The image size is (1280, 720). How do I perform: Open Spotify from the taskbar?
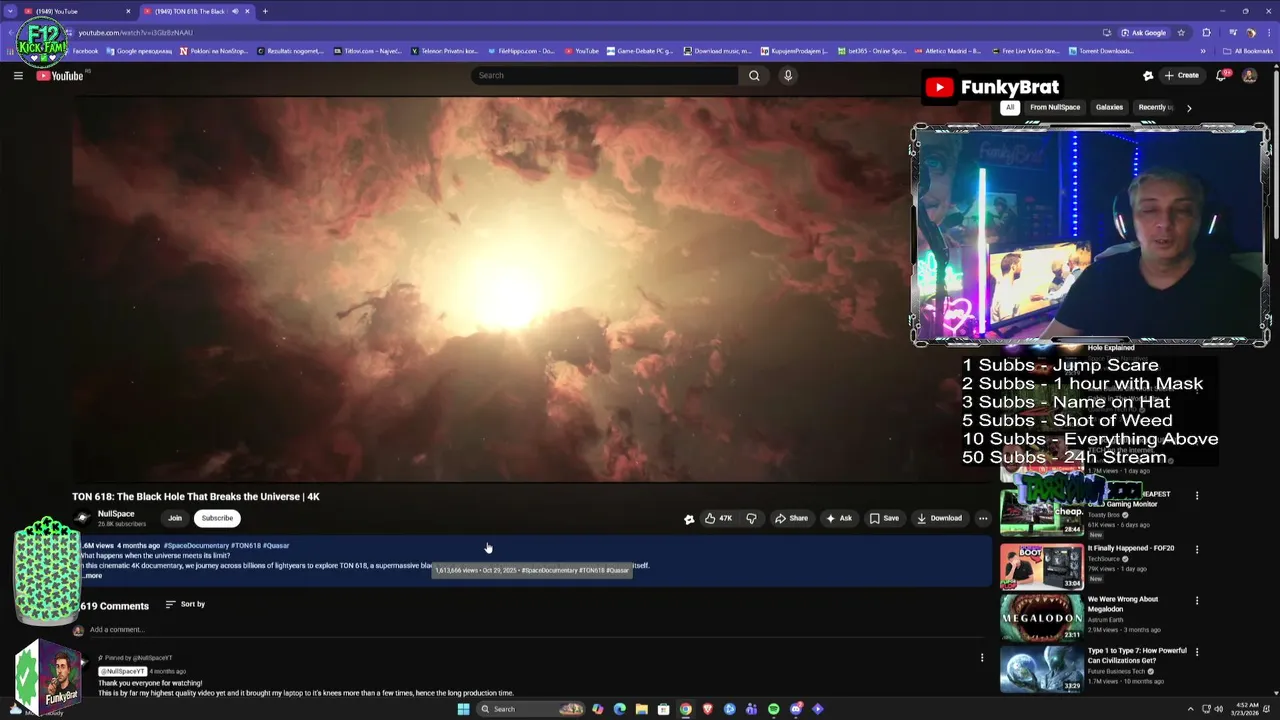pyautogui.click(x=774, y=709)
